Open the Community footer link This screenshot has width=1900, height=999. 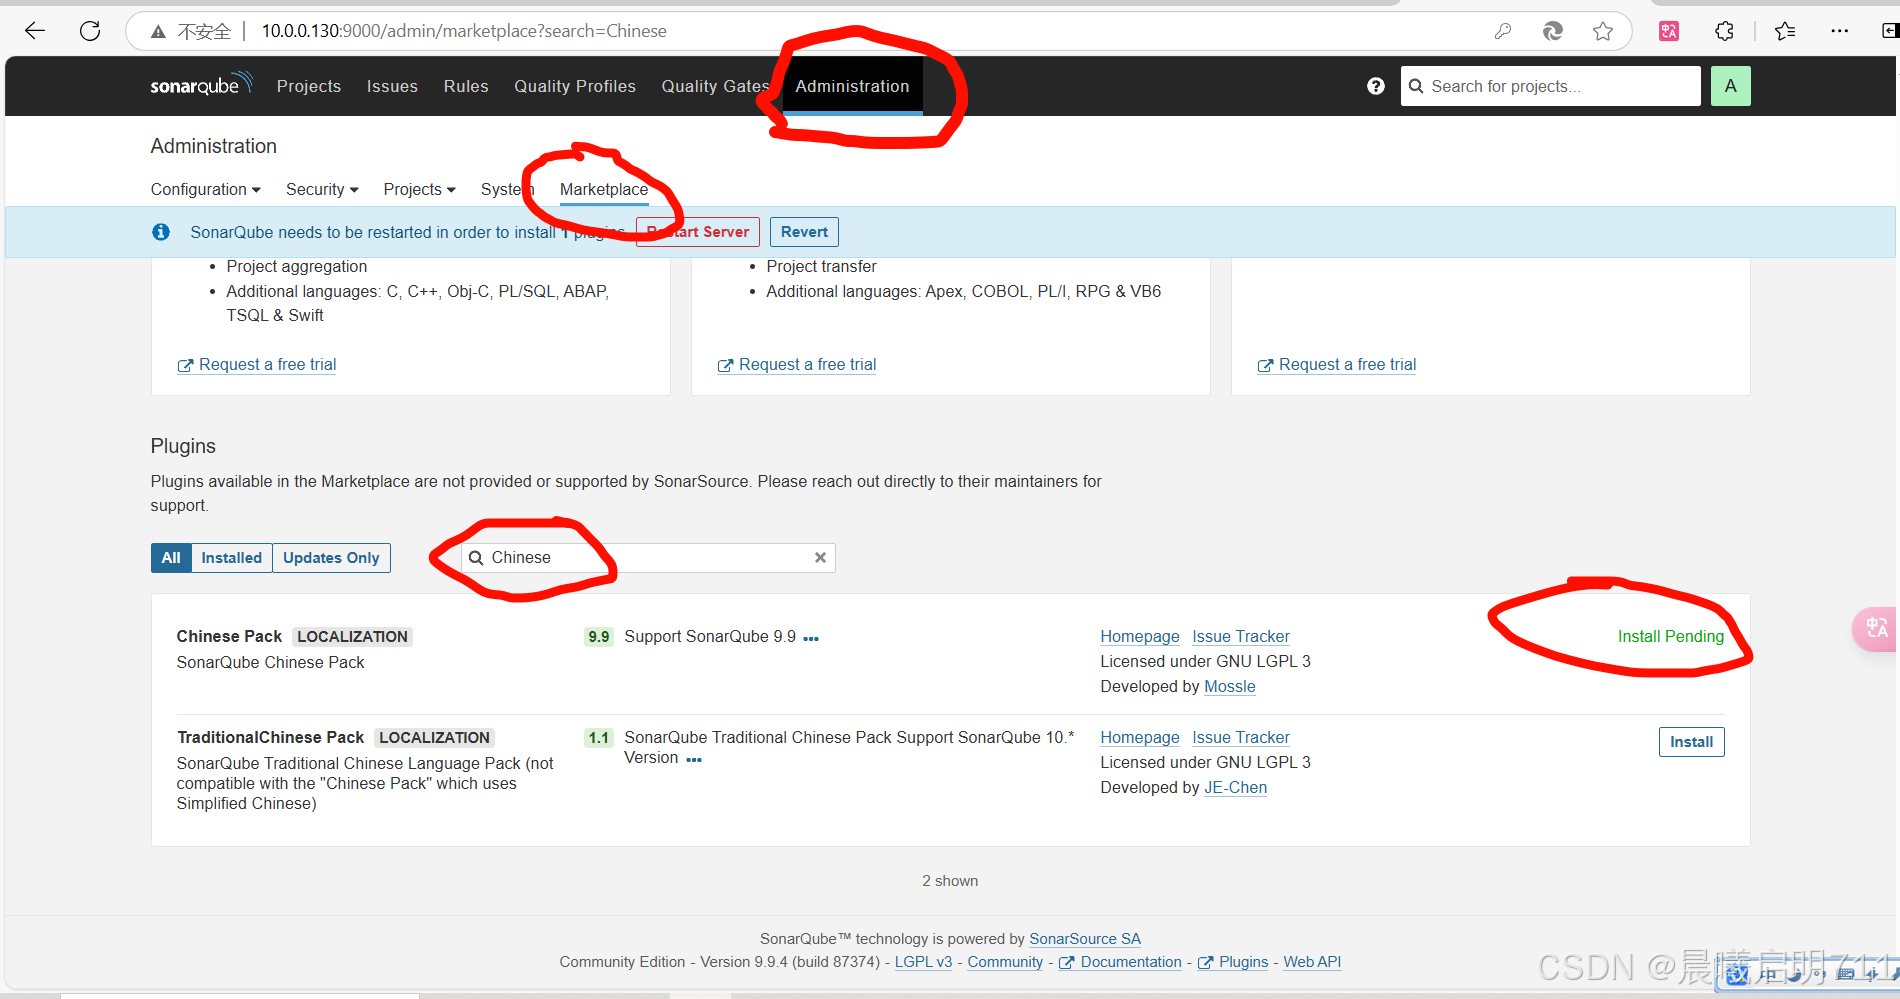point(1005,962)
